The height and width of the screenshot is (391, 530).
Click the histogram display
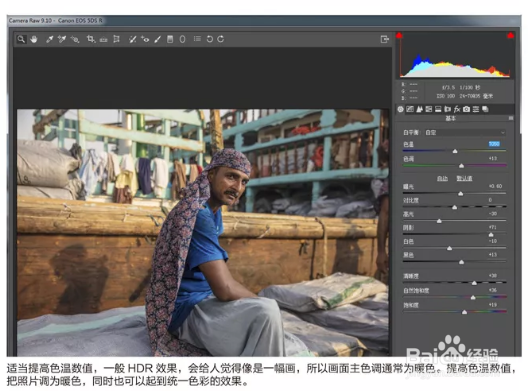coord(455,55)
